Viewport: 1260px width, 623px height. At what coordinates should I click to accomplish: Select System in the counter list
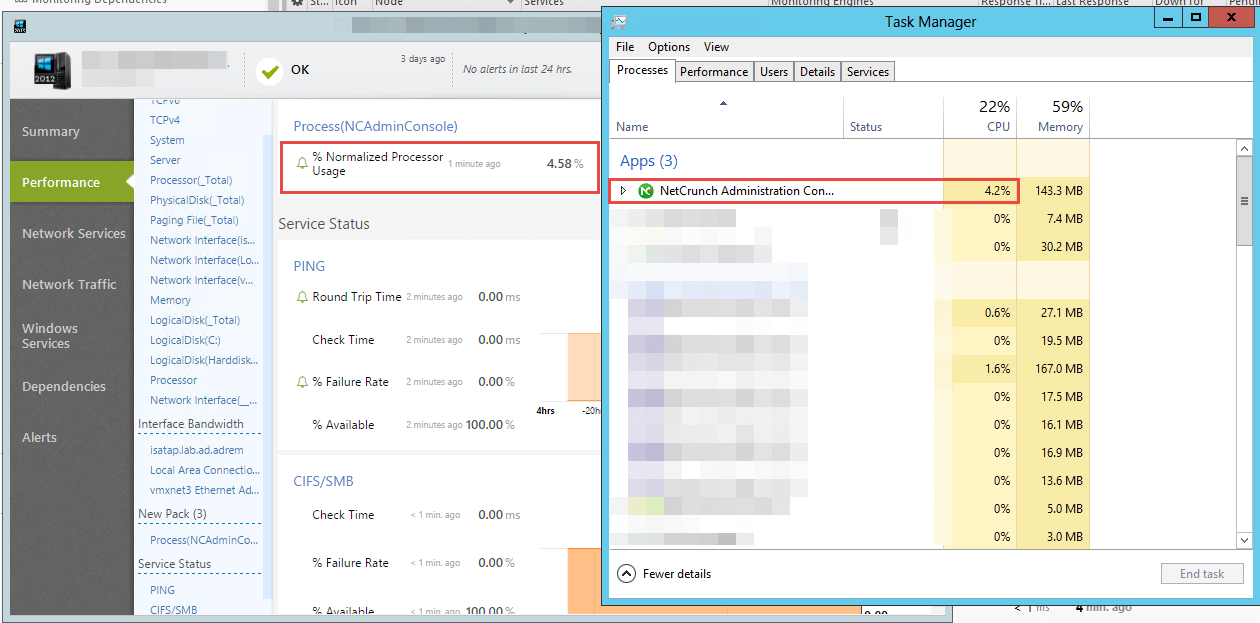tap(167, 140)
